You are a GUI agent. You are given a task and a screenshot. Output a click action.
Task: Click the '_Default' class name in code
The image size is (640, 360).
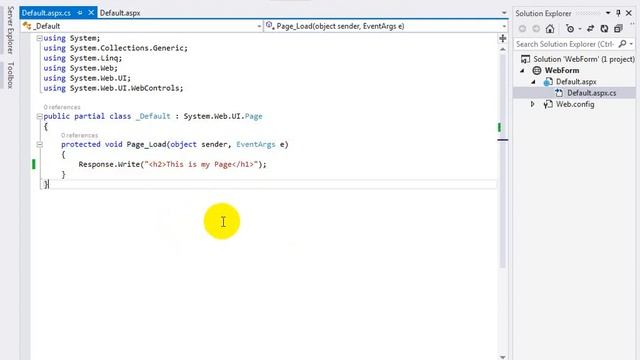coord(153,116)
